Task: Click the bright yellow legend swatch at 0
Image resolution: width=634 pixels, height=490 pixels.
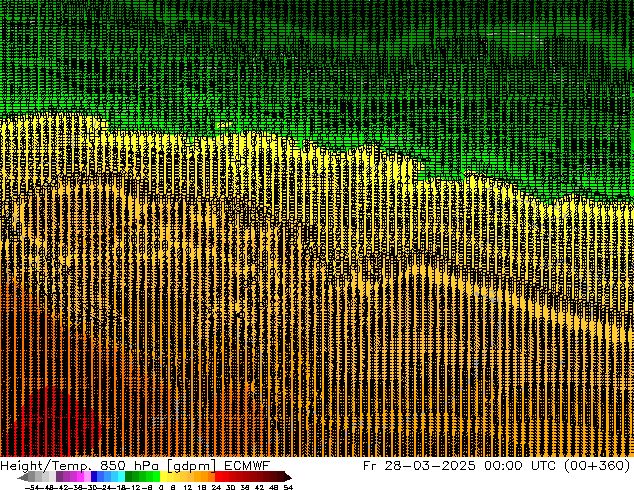Action: click(163, 476)
